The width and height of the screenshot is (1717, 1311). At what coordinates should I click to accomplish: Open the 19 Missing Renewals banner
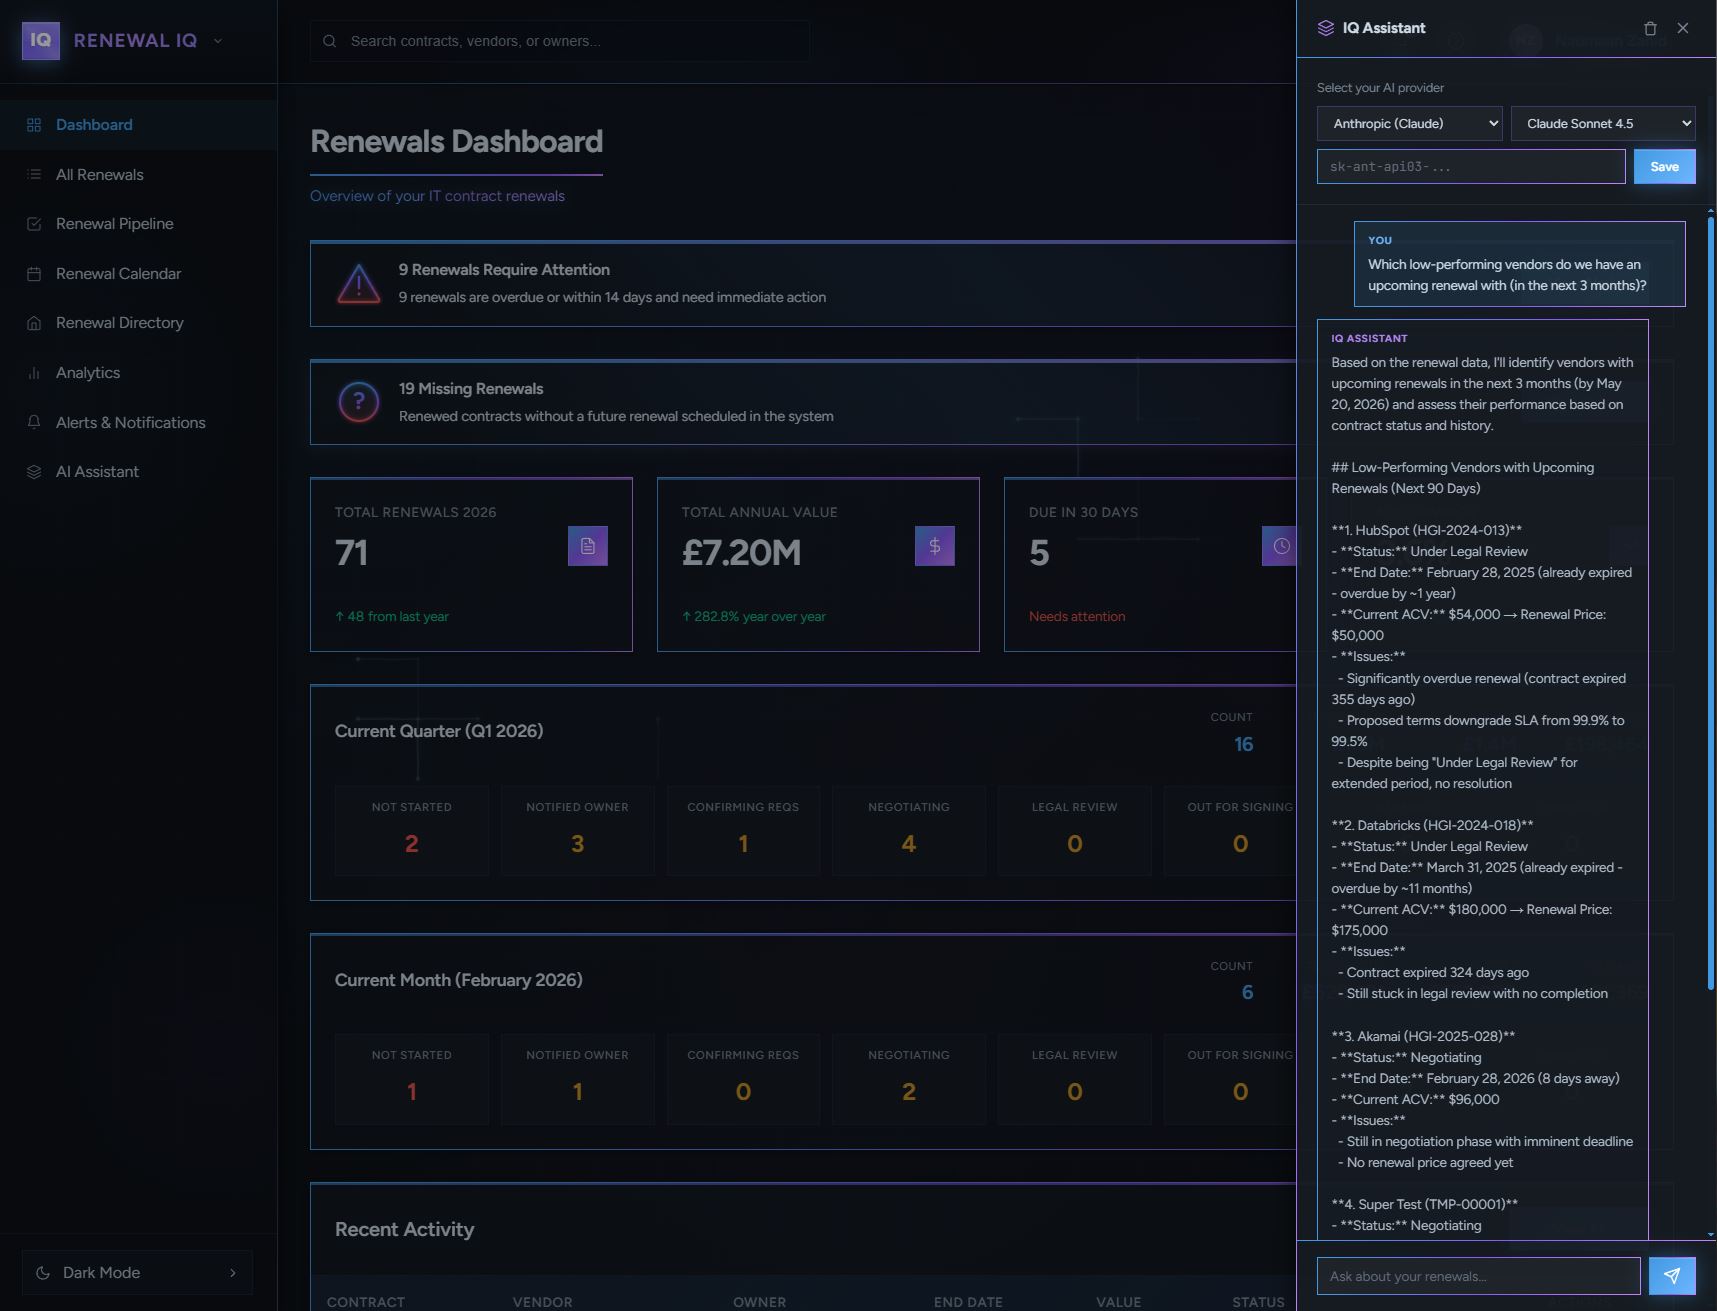pos(803,402)
